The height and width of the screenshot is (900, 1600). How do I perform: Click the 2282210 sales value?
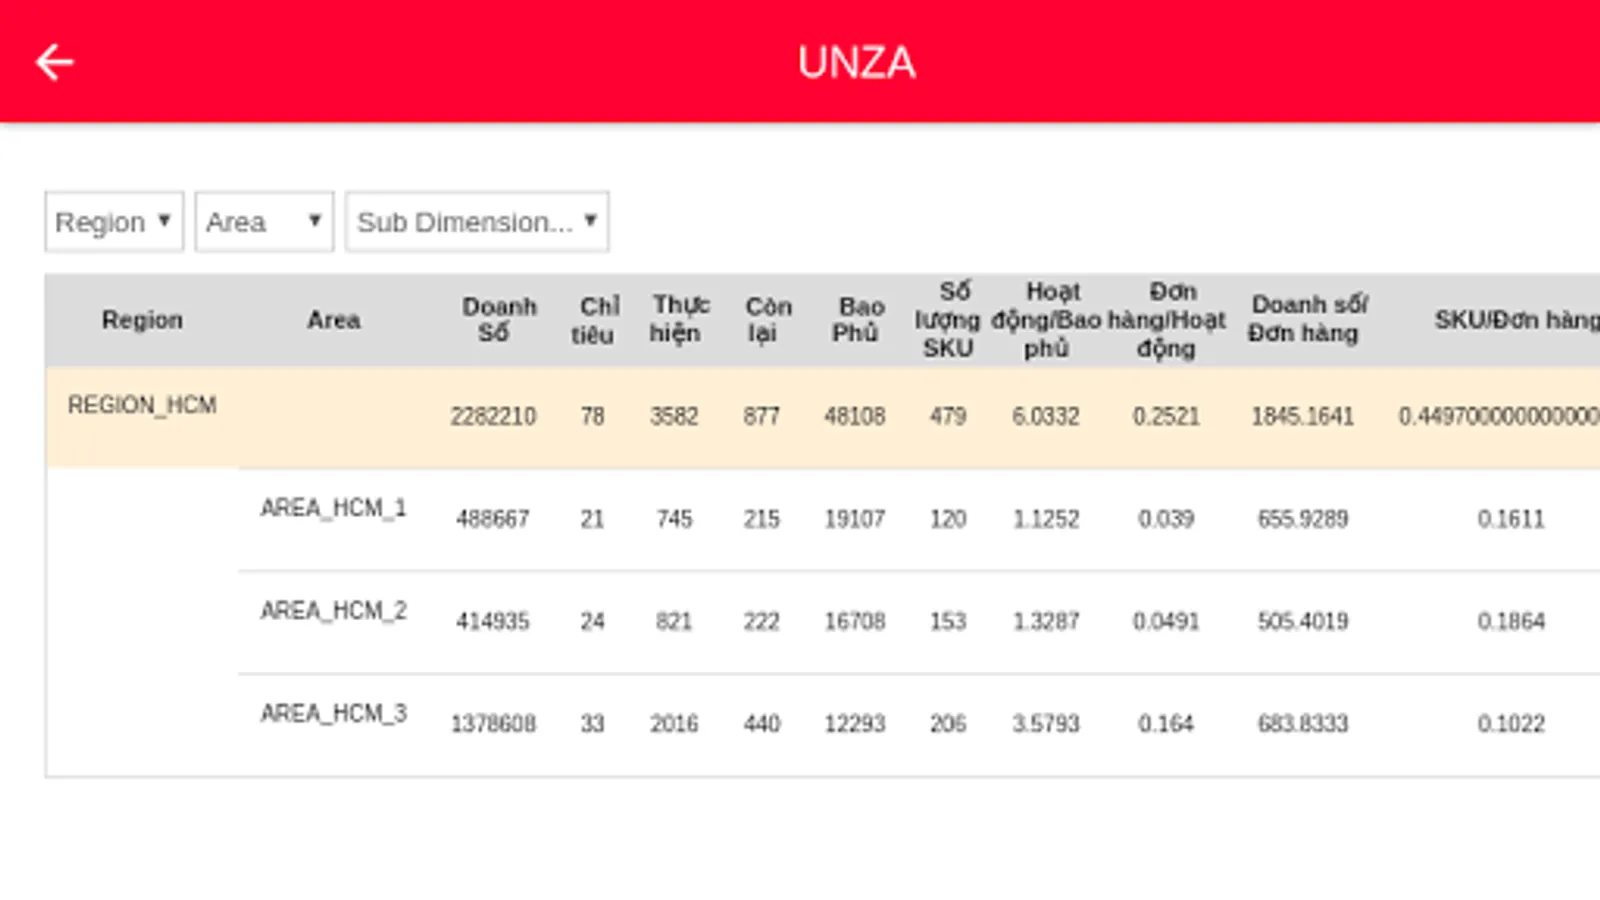493,416
